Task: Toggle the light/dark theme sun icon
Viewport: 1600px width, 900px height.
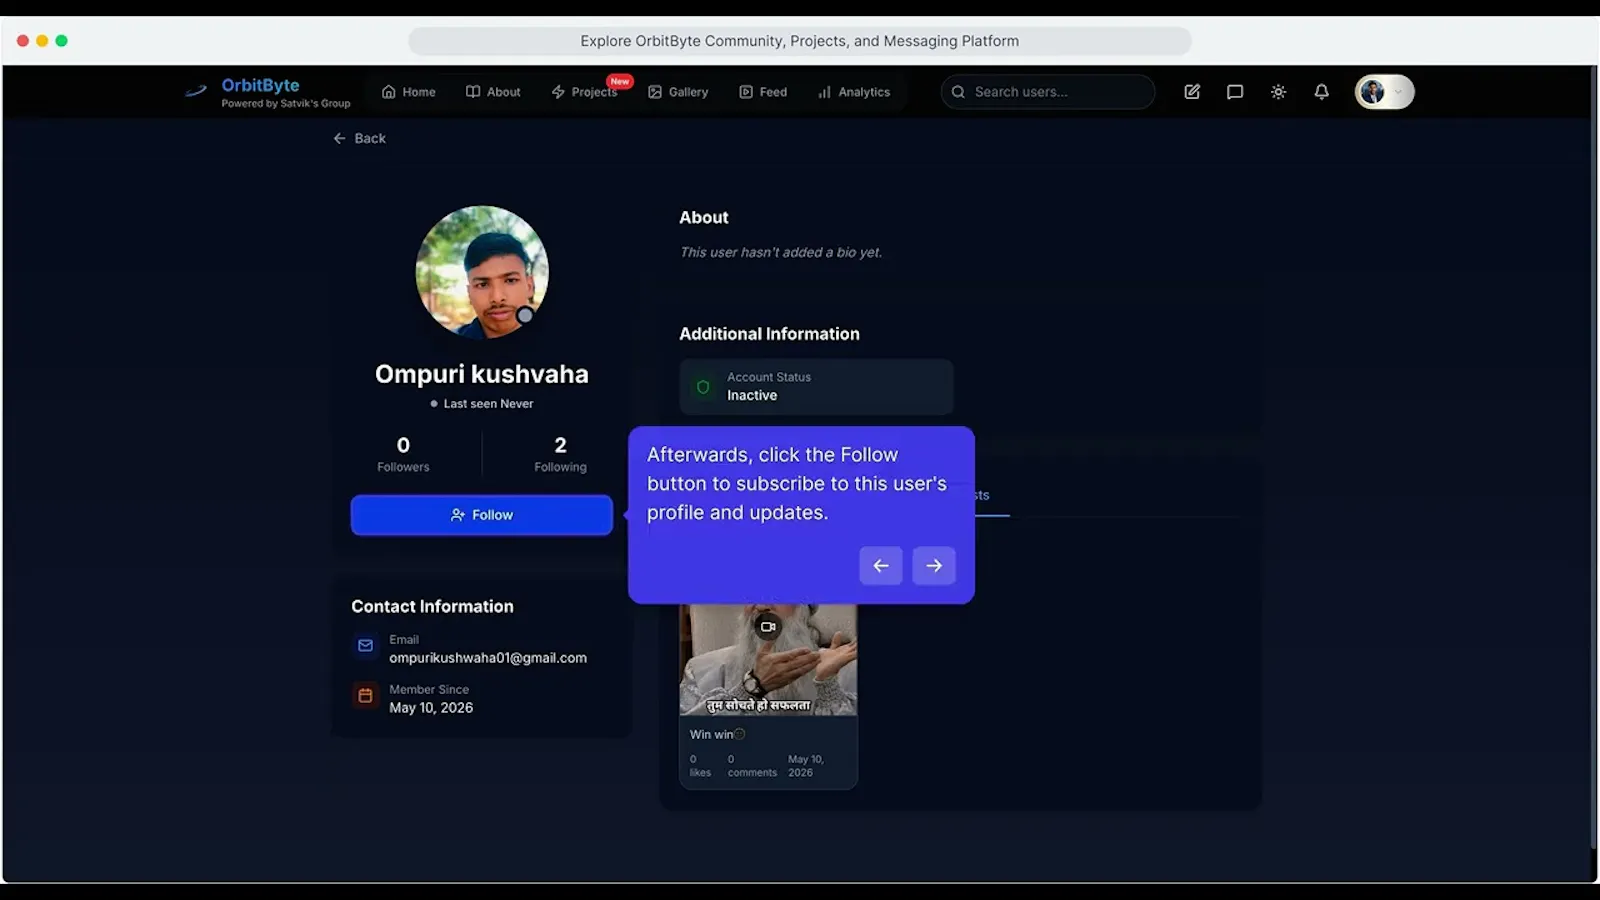Action: point(1278,92)
